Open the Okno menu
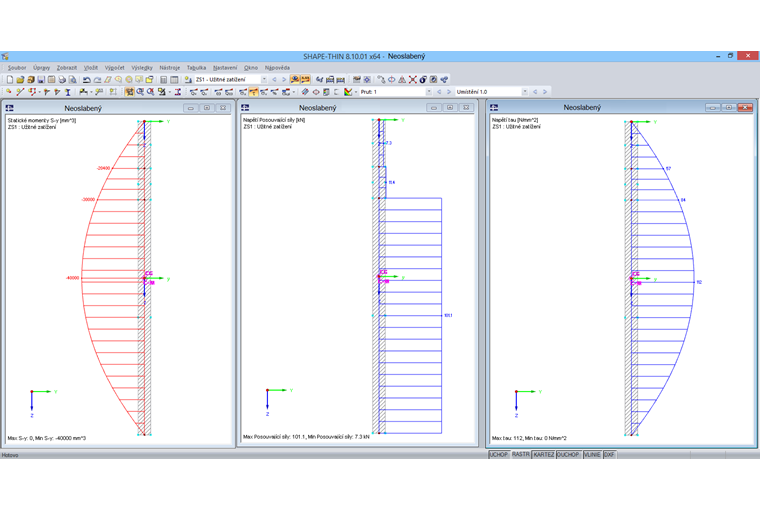The height and width of the screenshot is (510, 760). tap(251, 68)
